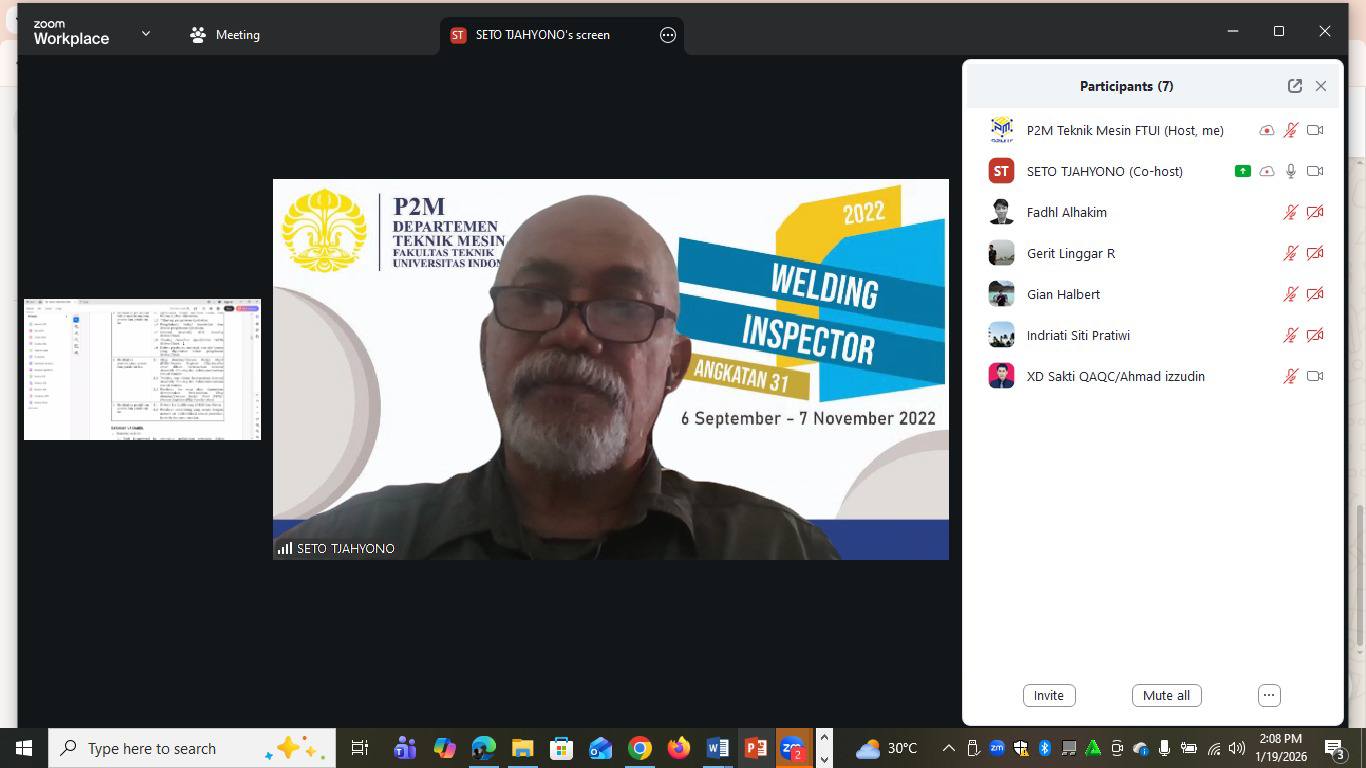
Task: Click the muted mic icon for Fadhl Alhakim
Action: pos(1291,212)
